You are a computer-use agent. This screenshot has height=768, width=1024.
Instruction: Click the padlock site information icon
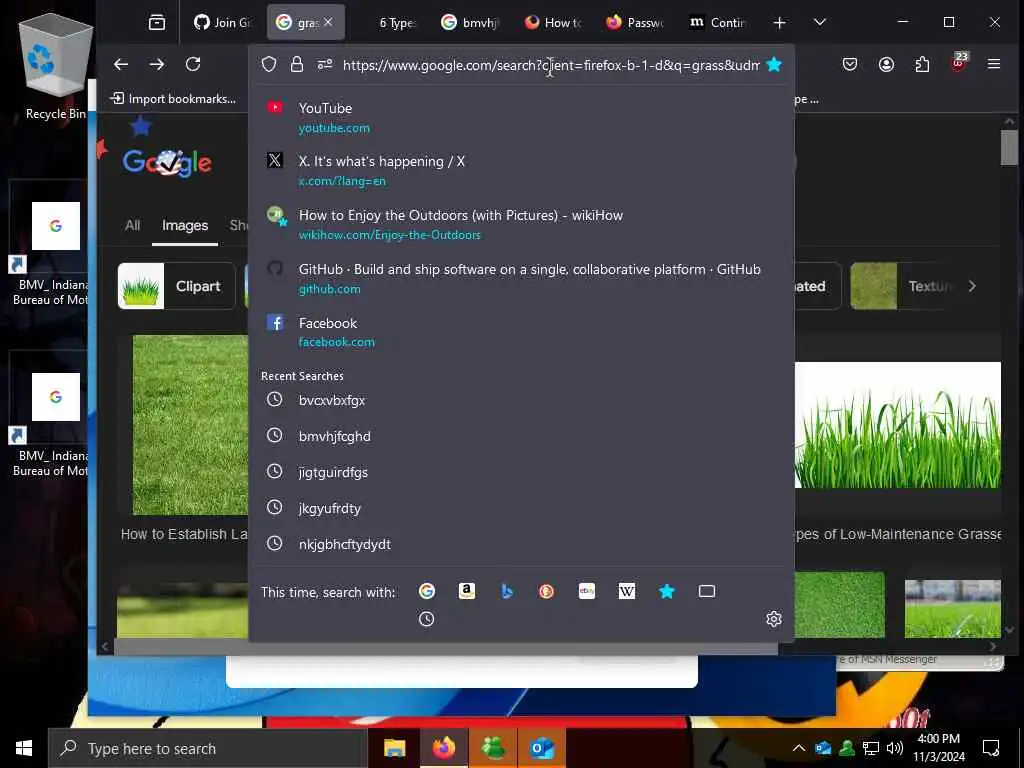coord(296,64)
